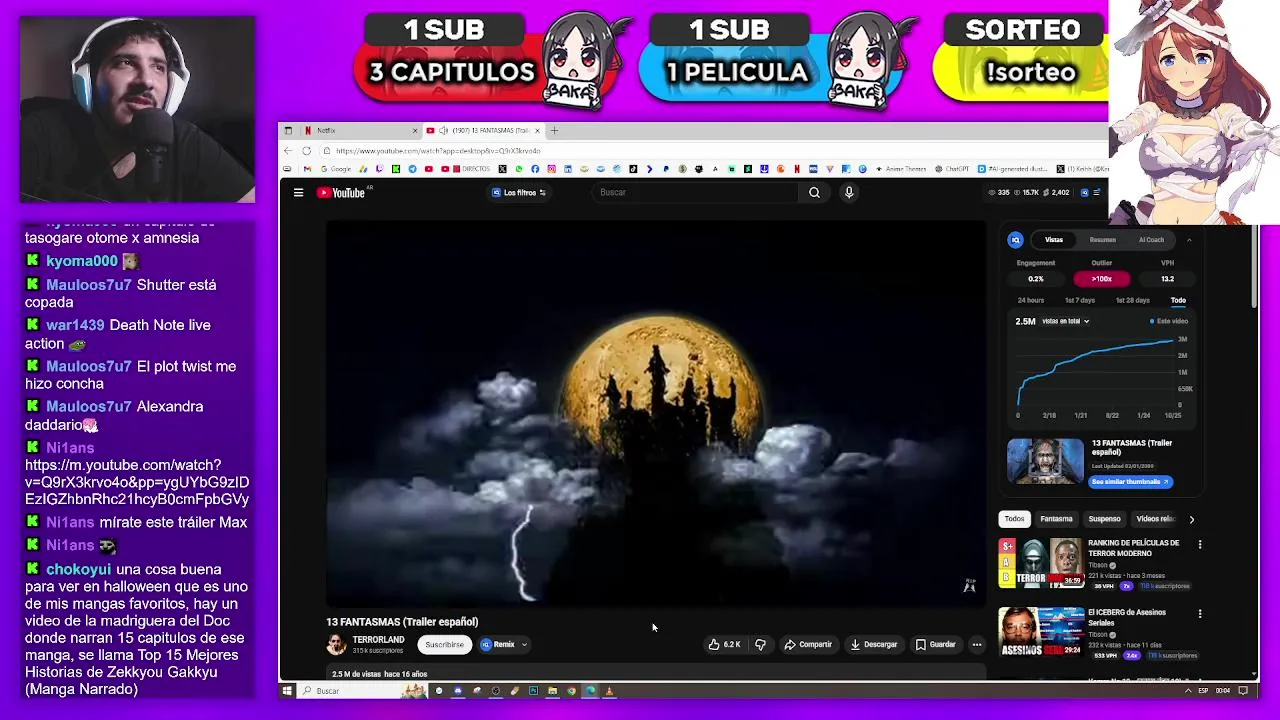Image resolution: width=1280 pixels, height=720 pixels.
Task: Click the >100x Outlier badge
Action: (1101, 279)
